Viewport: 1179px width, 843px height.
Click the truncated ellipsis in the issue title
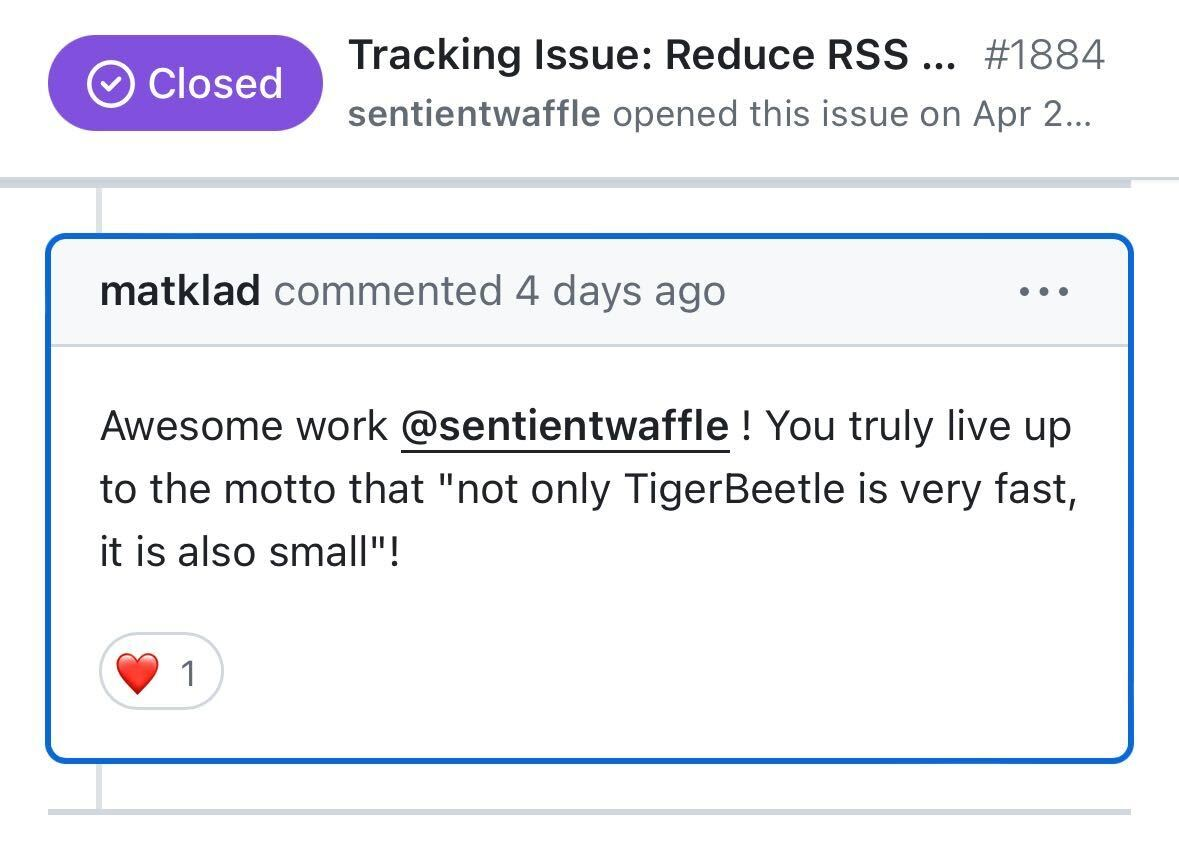(x=936, y=58)
